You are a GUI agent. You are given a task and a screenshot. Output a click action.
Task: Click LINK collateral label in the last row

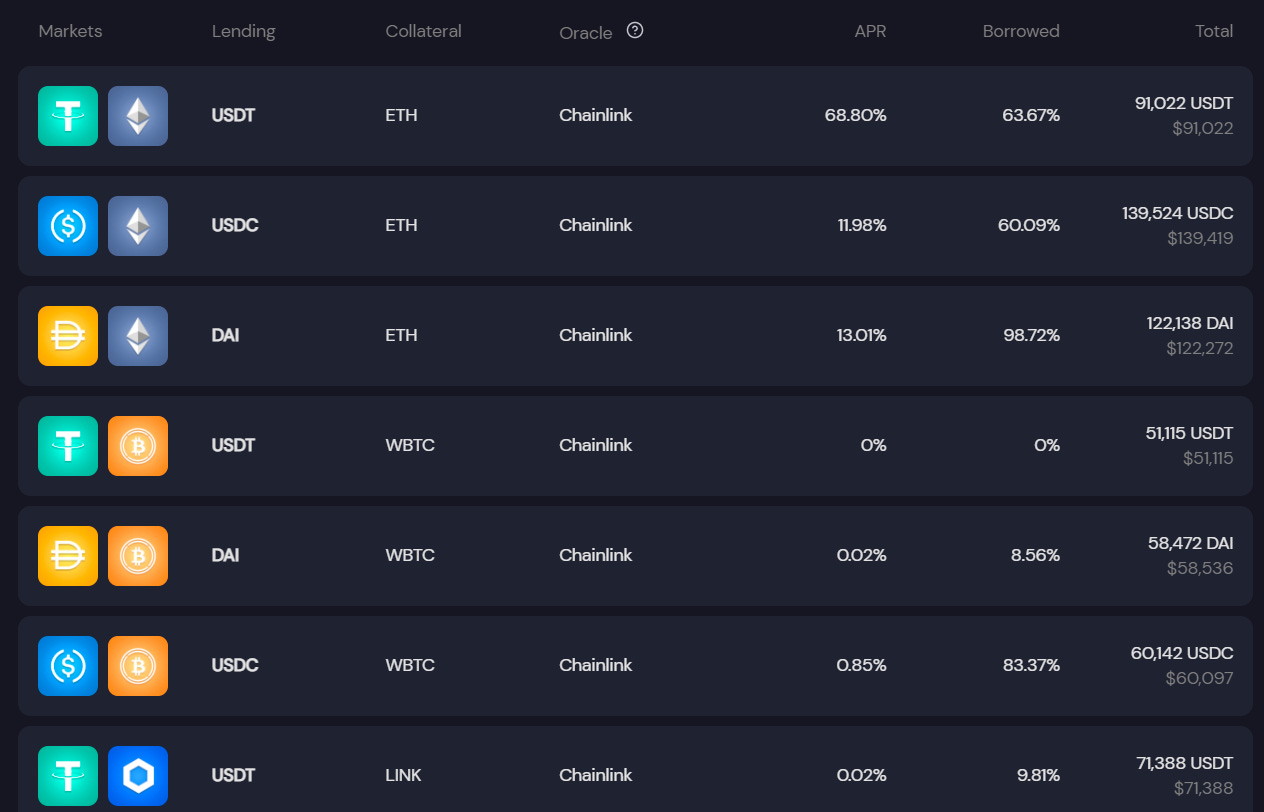coord(403,775)
